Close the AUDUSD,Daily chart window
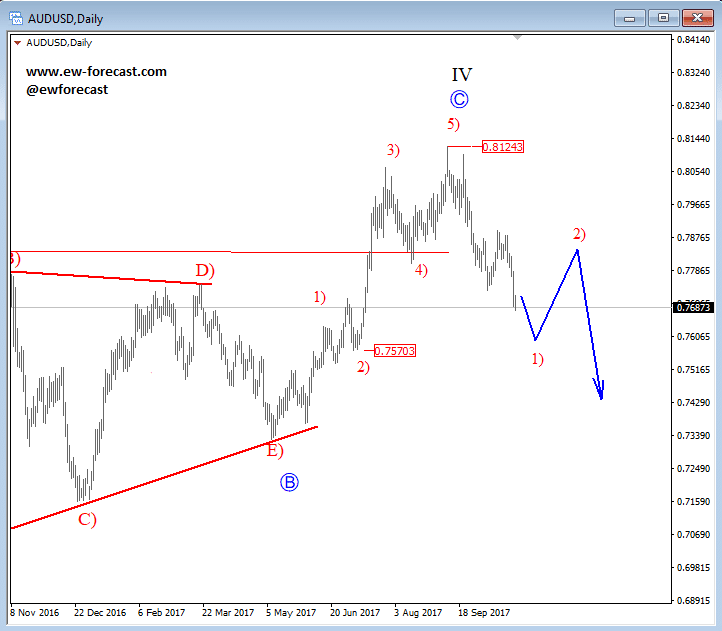722x631 pixels. (697, 18)
